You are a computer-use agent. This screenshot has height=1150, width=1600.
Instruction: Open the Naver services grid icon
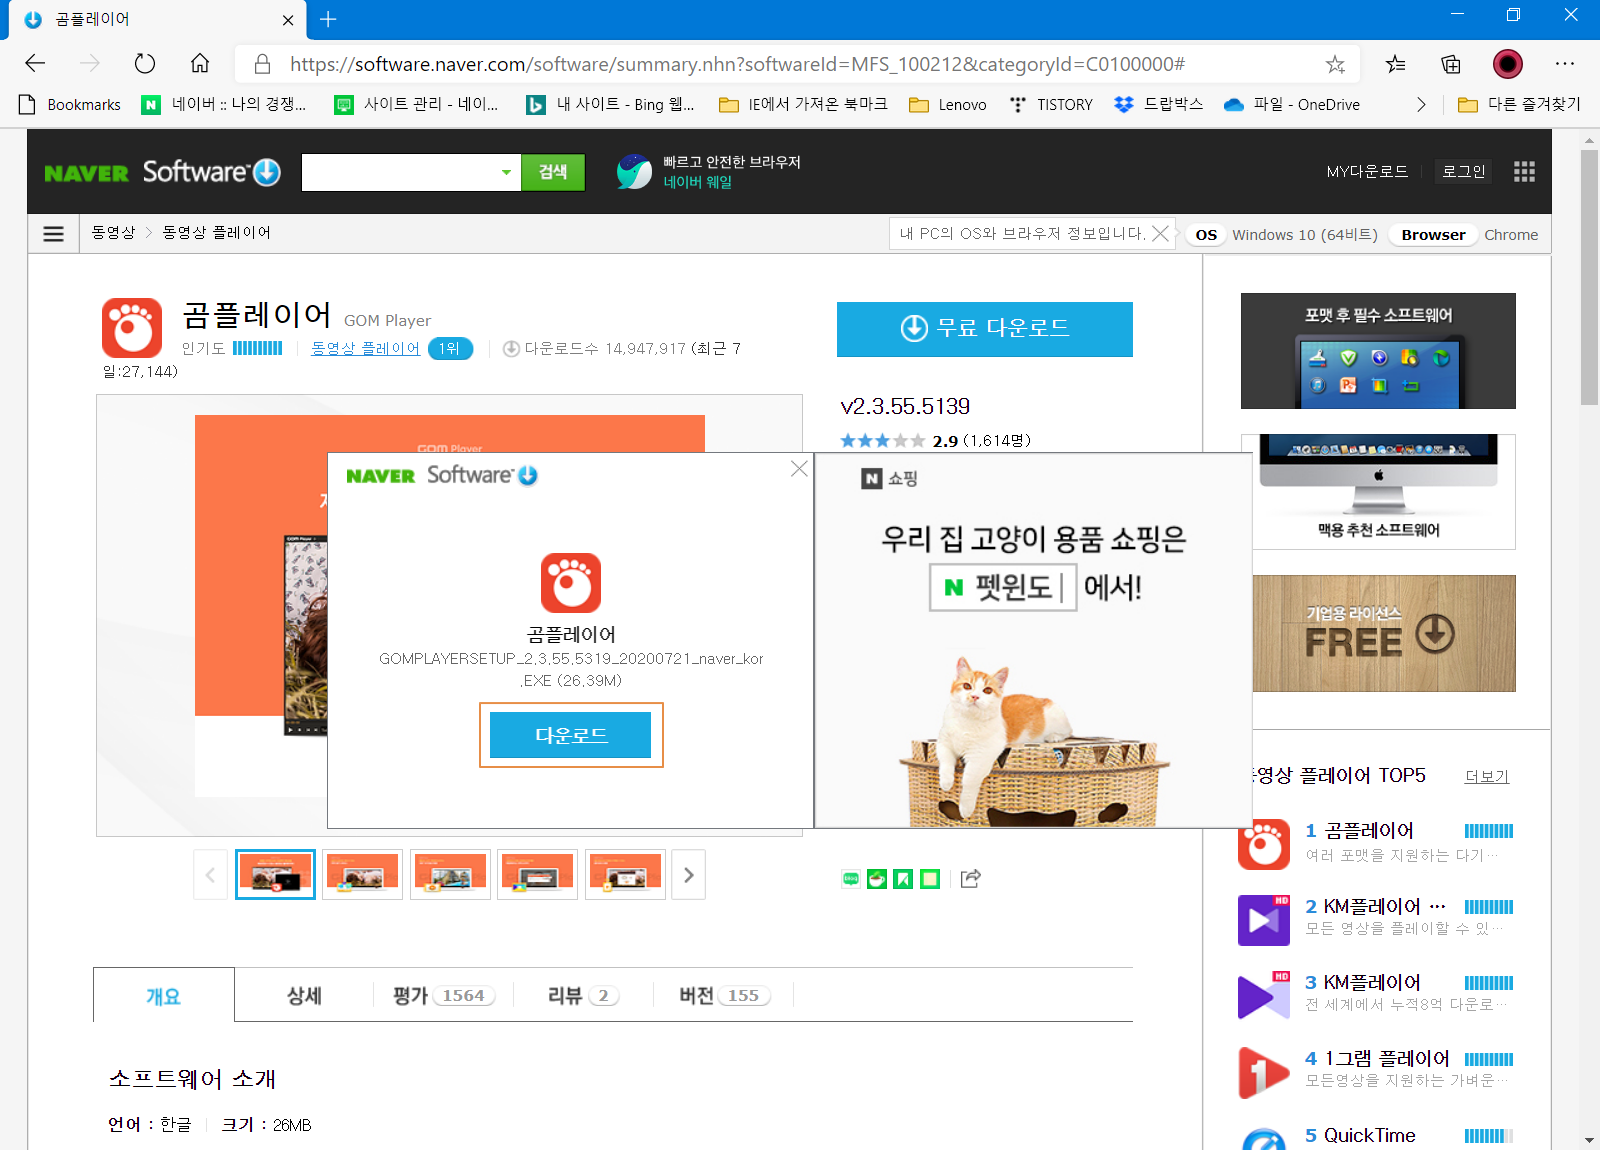1524,172
